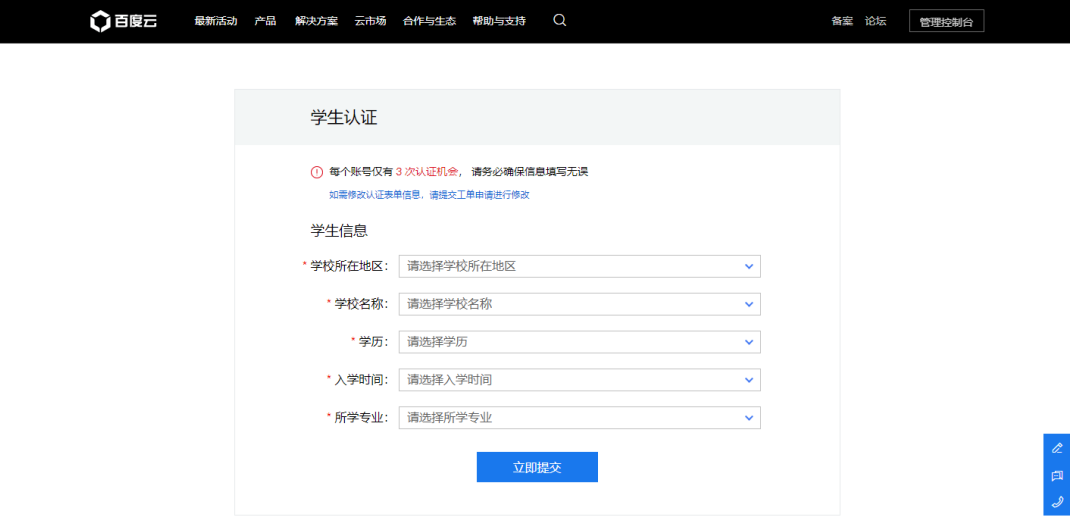Open the 学历 dropdown
Screen dimensions: 1070x532
579,342
